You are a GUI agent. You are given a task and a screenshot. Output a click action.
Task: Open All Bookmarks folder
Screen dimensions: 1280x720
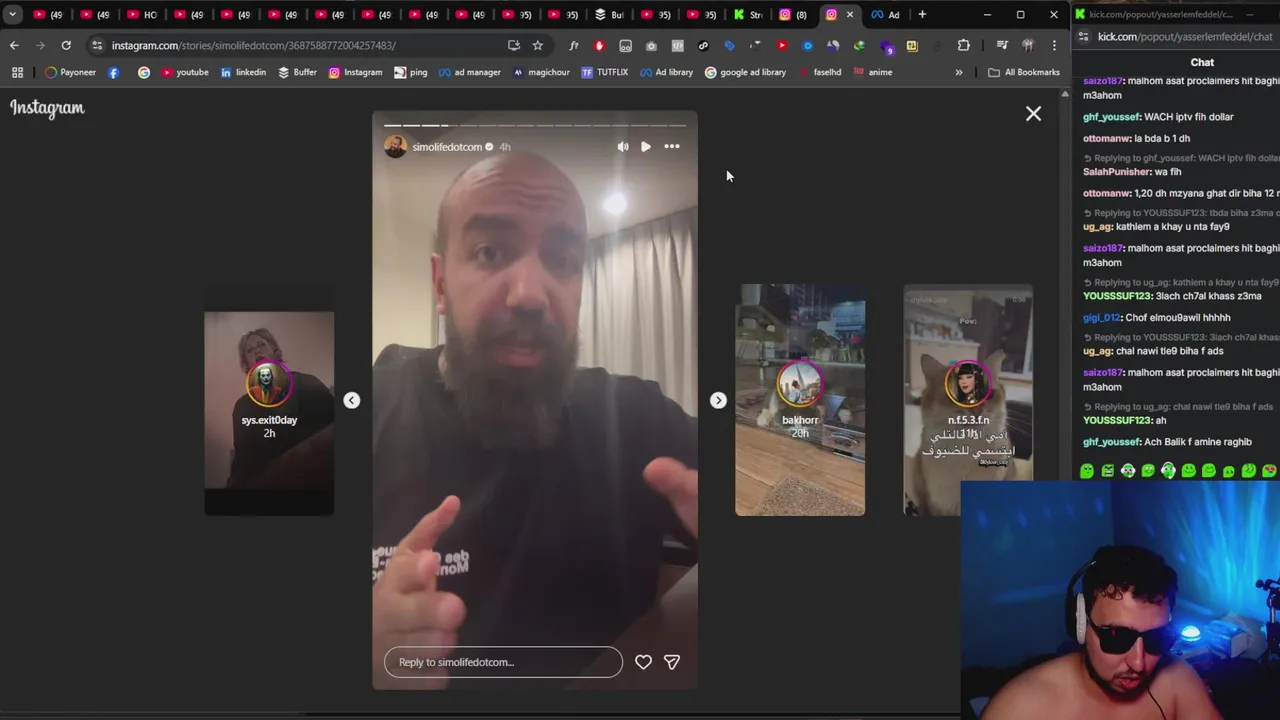pyautogui.click(x=1023, y=72)
